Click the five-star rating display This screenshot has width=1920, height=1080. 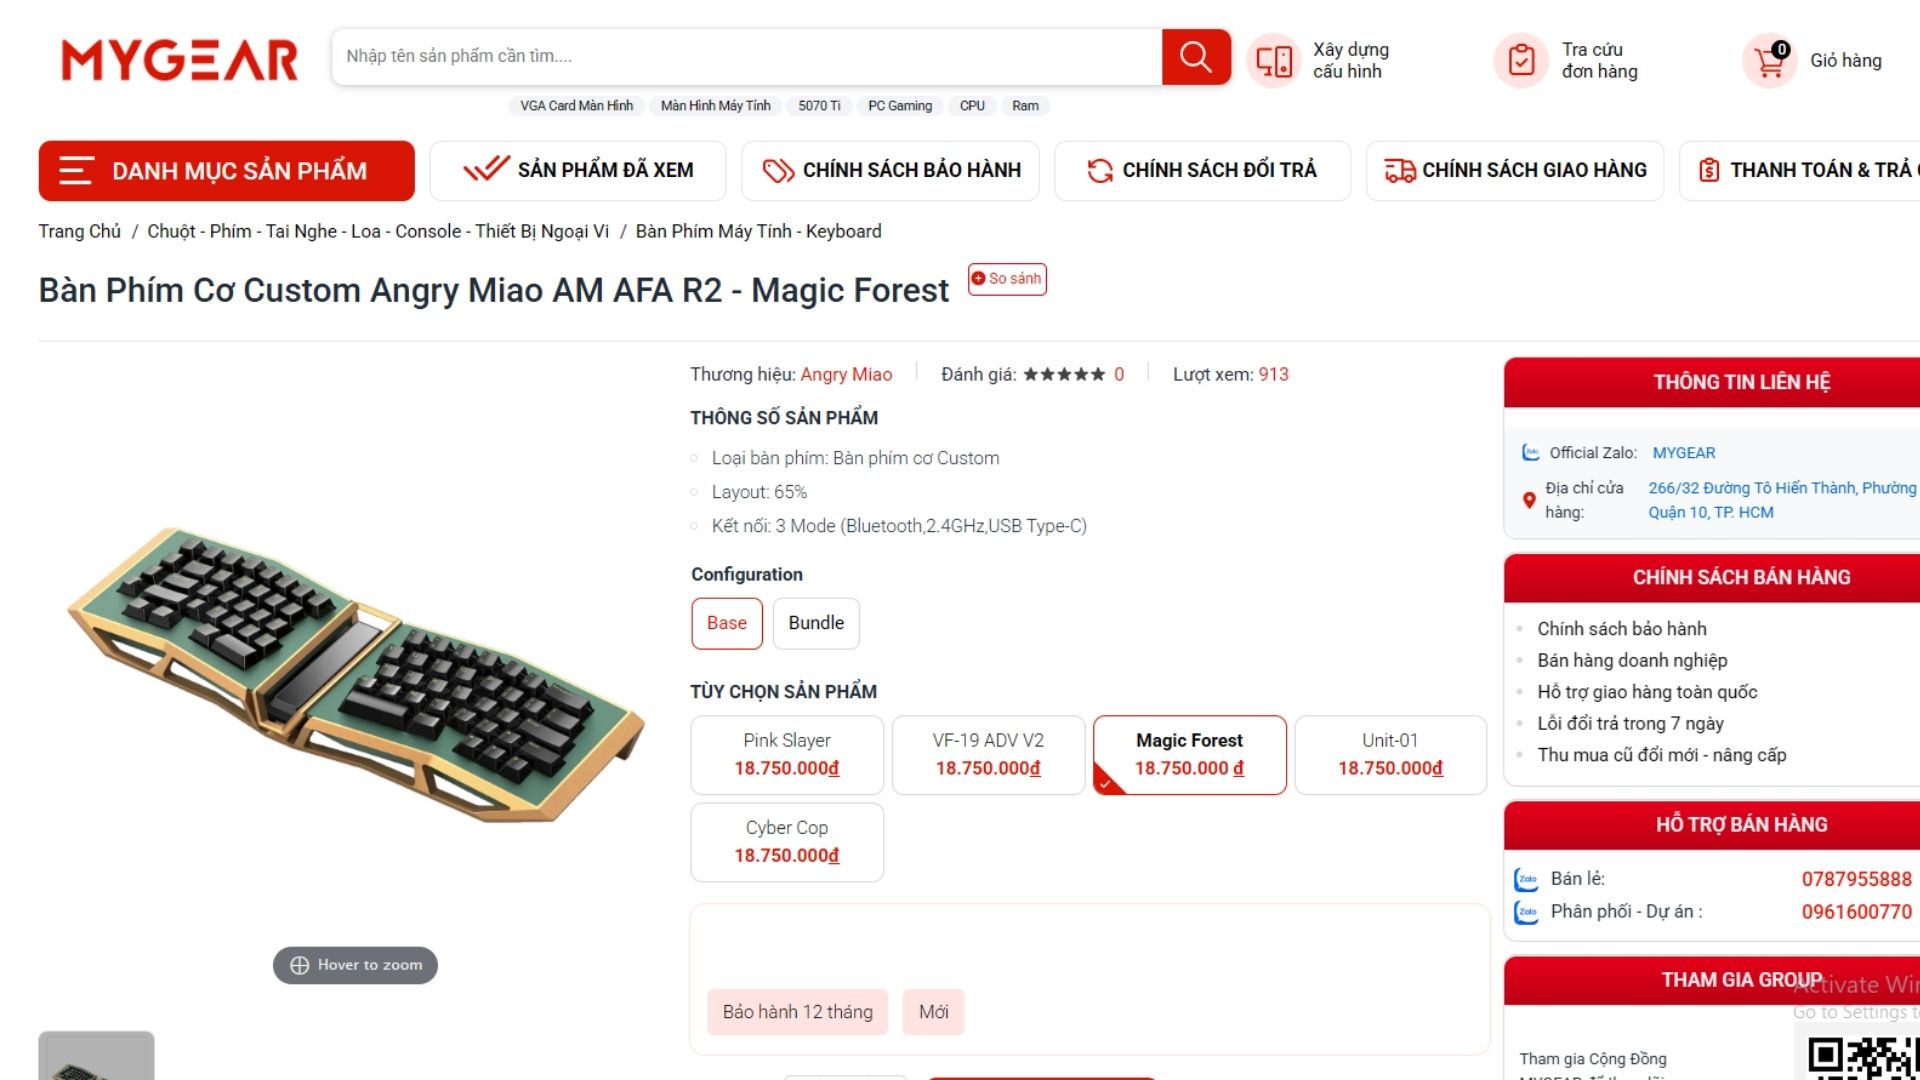[1064, 374]
